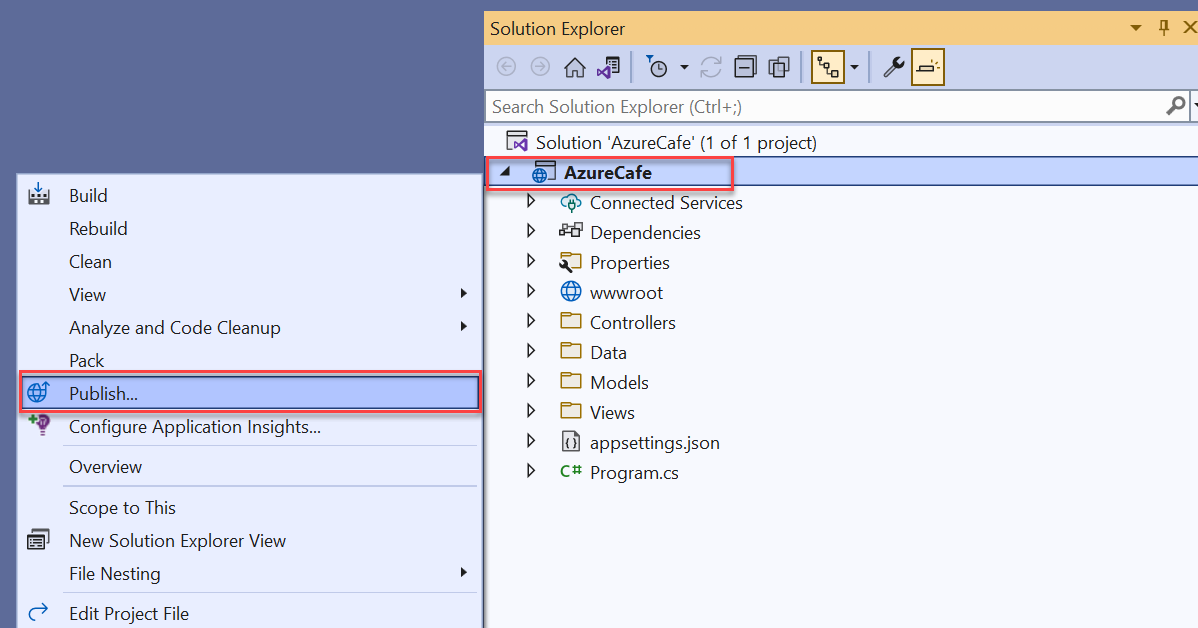Expand the appsettings.json node

click(531, 442)
